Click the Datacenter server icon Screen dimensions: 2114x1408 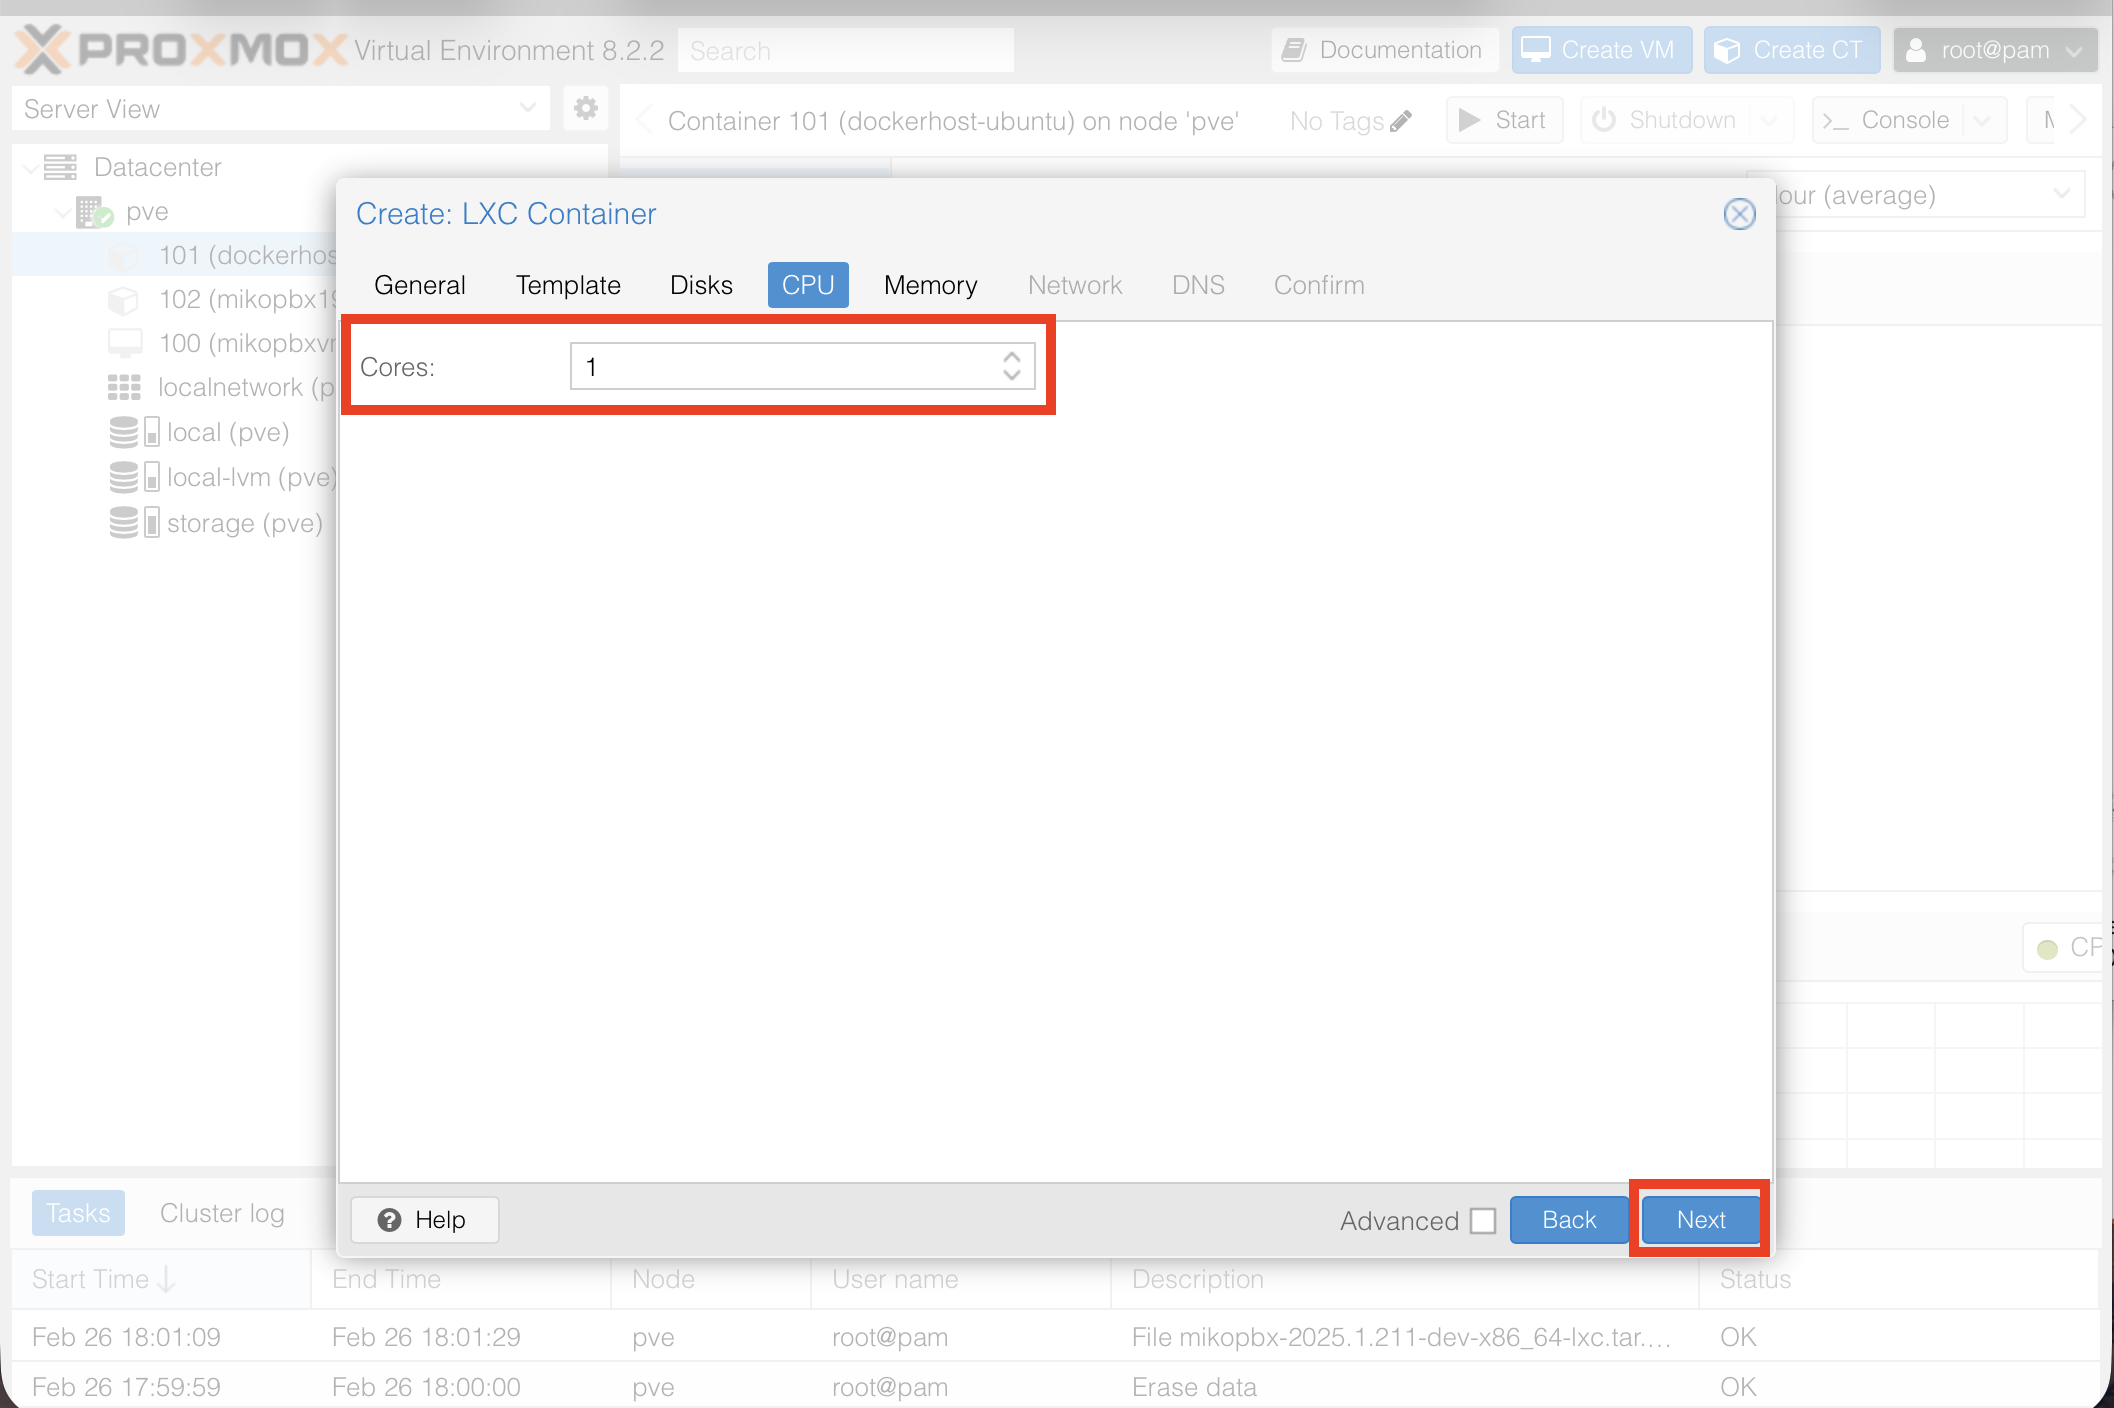click(x=61, y=167)
